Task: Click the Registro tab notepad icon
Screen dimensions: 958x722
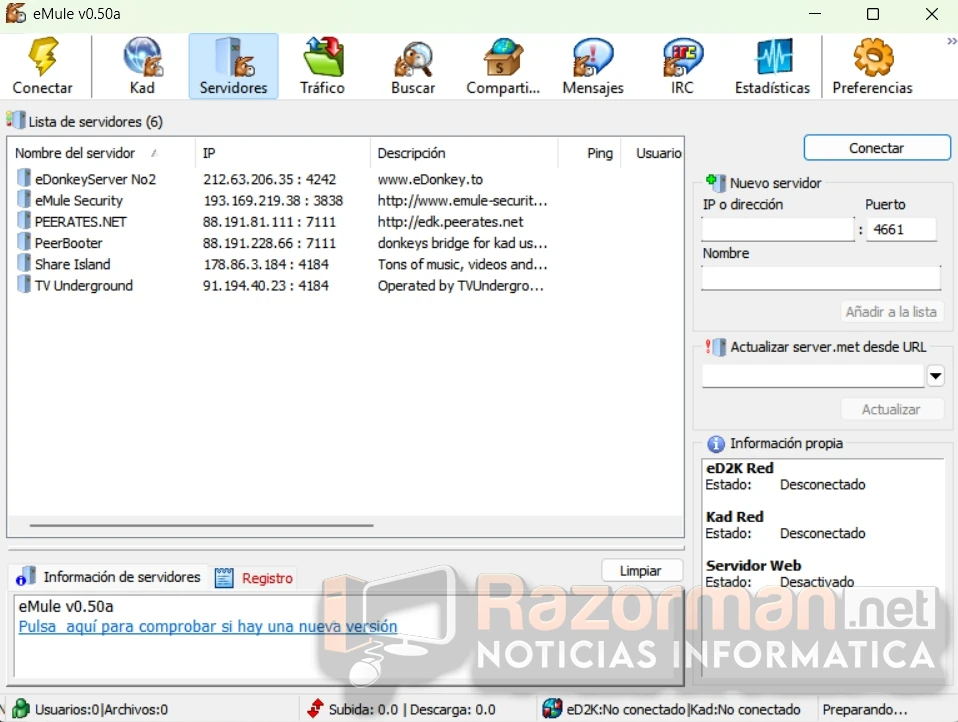Action: 224,577
